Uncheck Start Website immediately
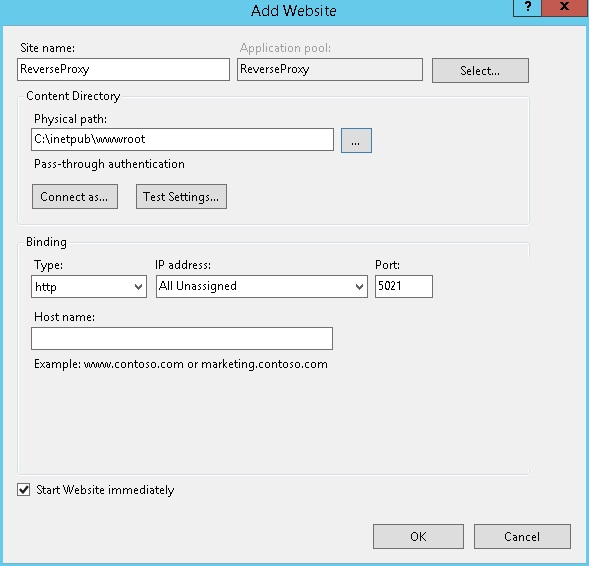The image size is (589, 566). (x=24, y=490)
